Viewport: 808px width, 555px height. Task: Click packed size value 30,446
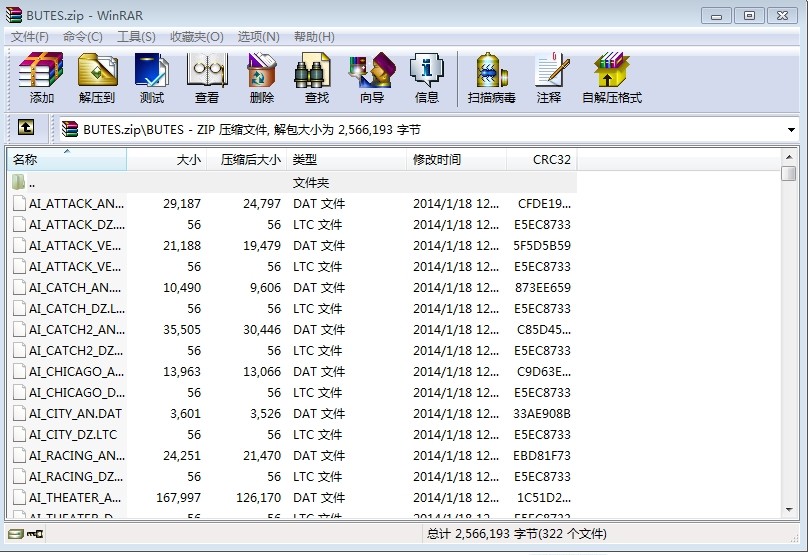click(262, 330)
